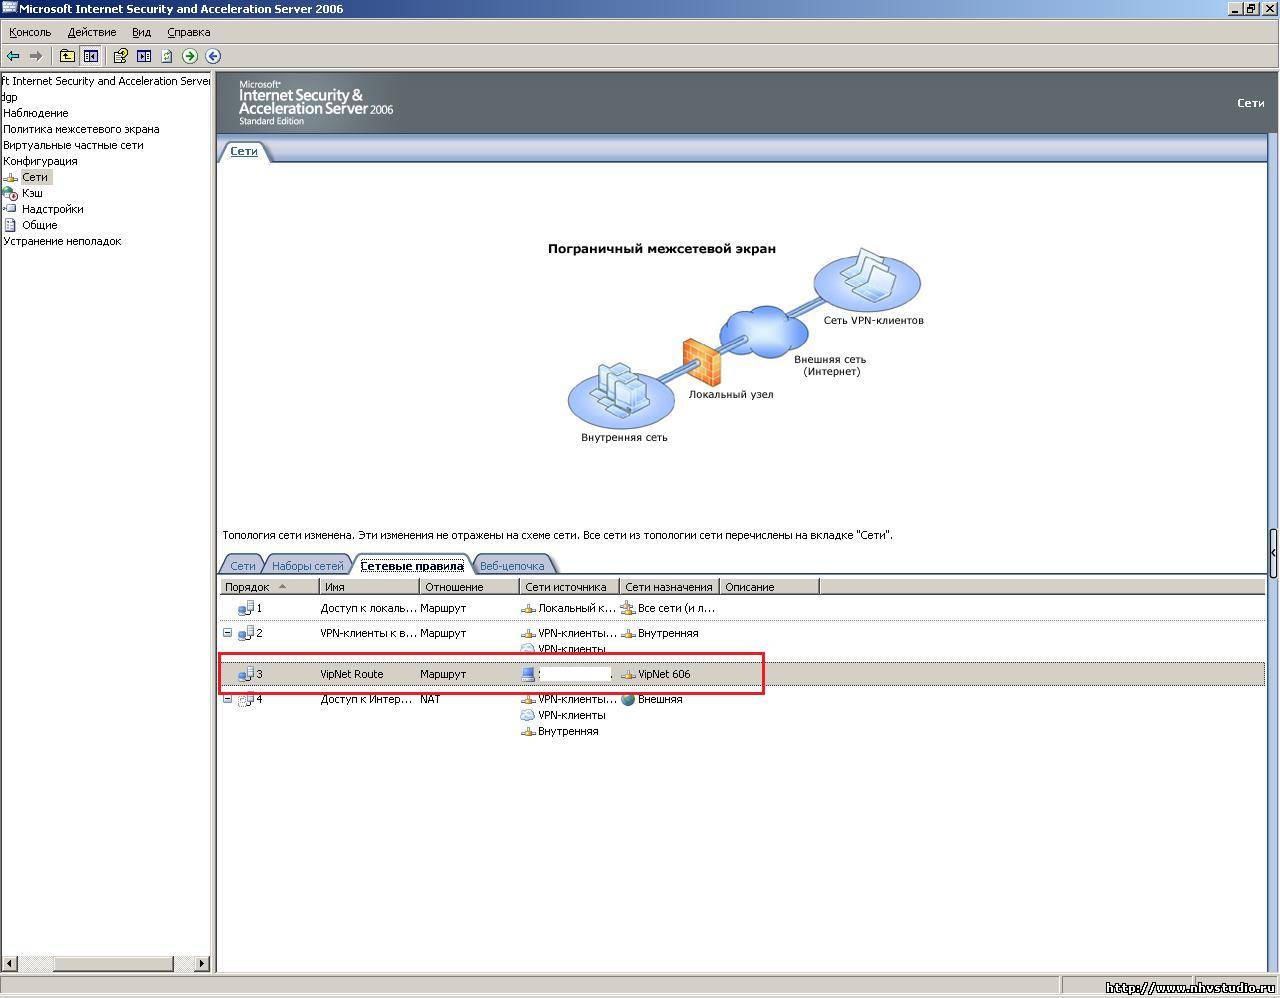Select the Общие tree node label
1280x998 pixels.
click(40, 225)
